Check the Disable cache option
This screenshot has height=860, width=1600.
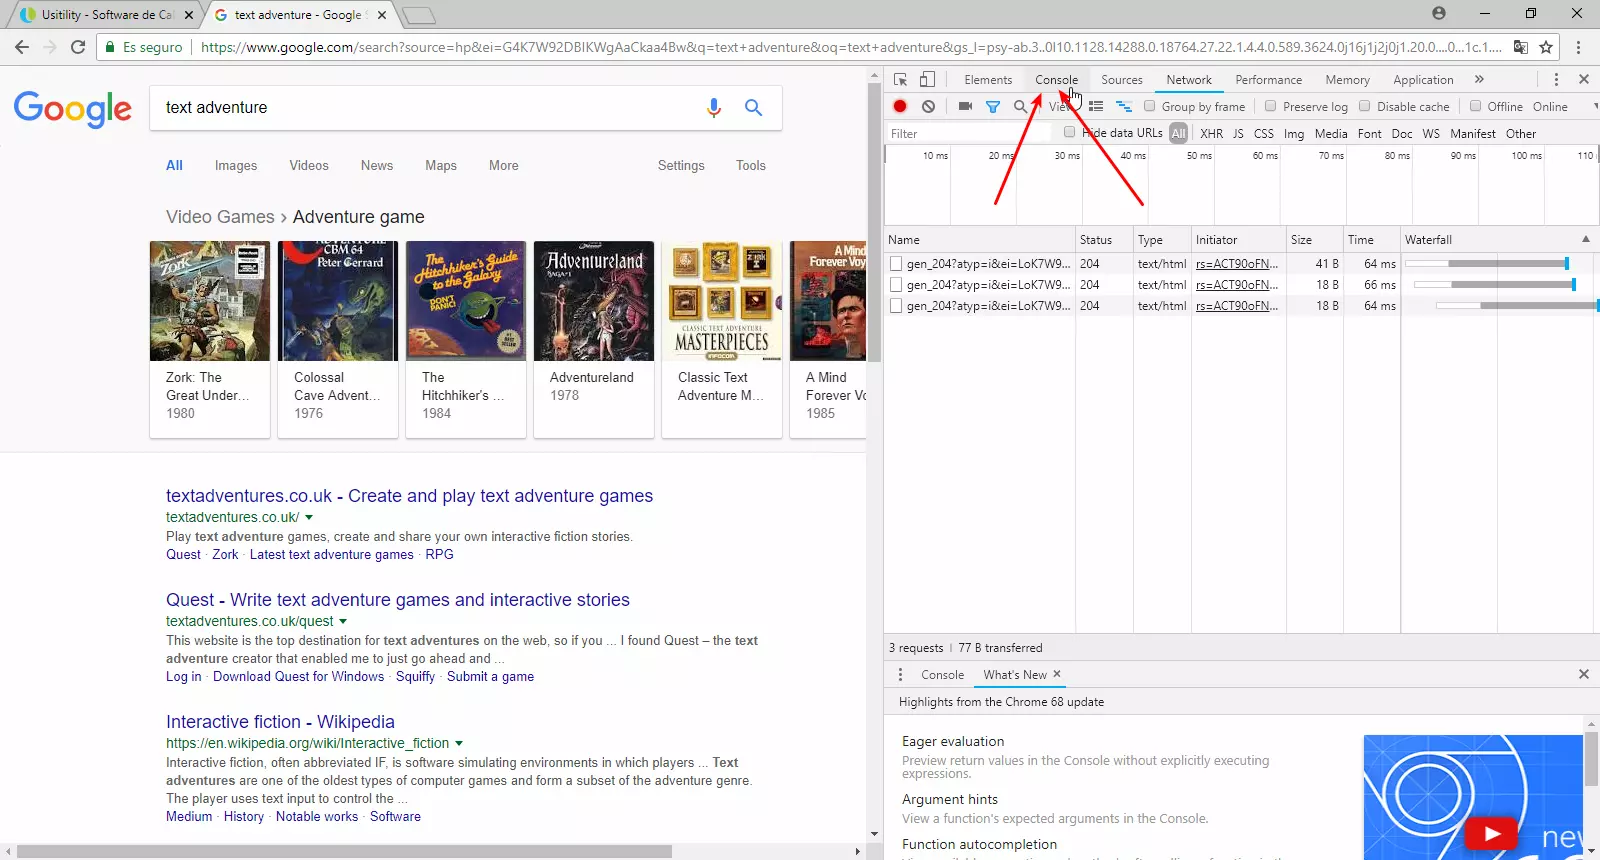click(x=1364, y=106)
